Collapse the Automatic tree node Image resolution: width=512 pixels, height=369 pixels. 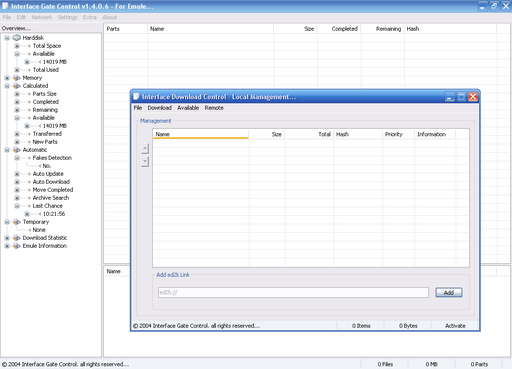pos(7,150)
